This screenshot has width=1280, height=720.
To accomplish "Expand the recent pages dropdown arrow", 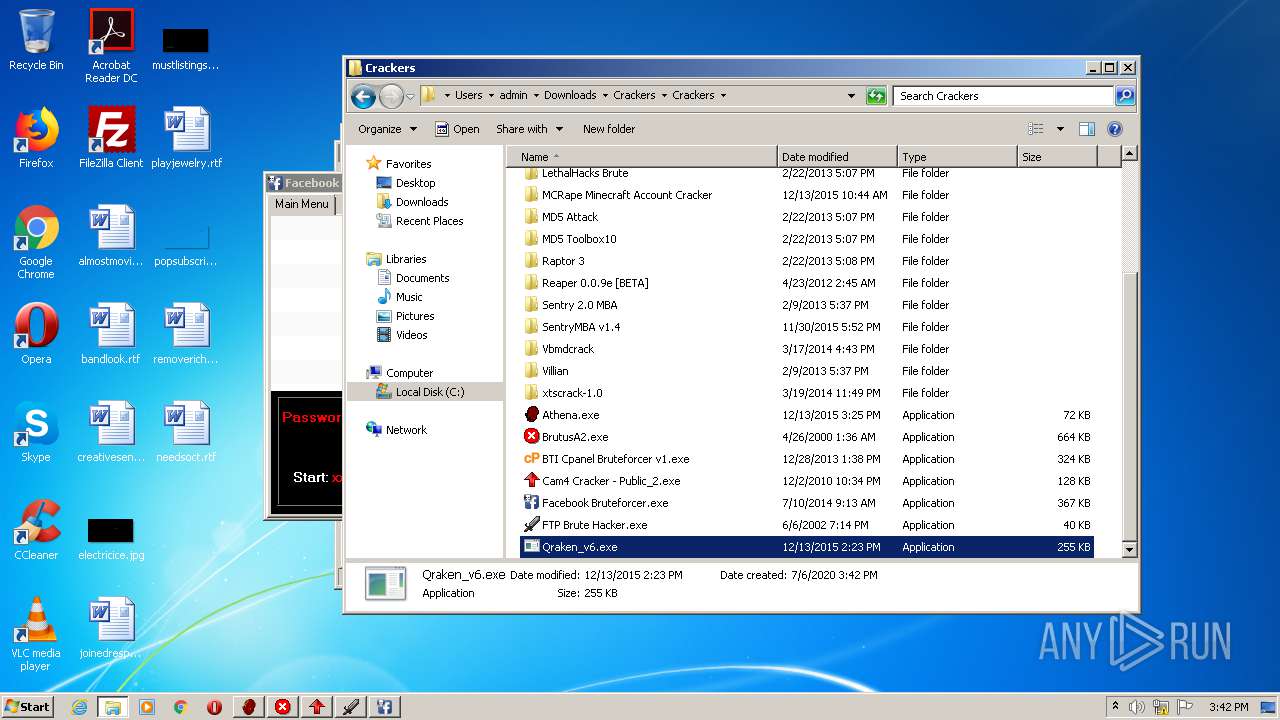I will pos(410,97).
